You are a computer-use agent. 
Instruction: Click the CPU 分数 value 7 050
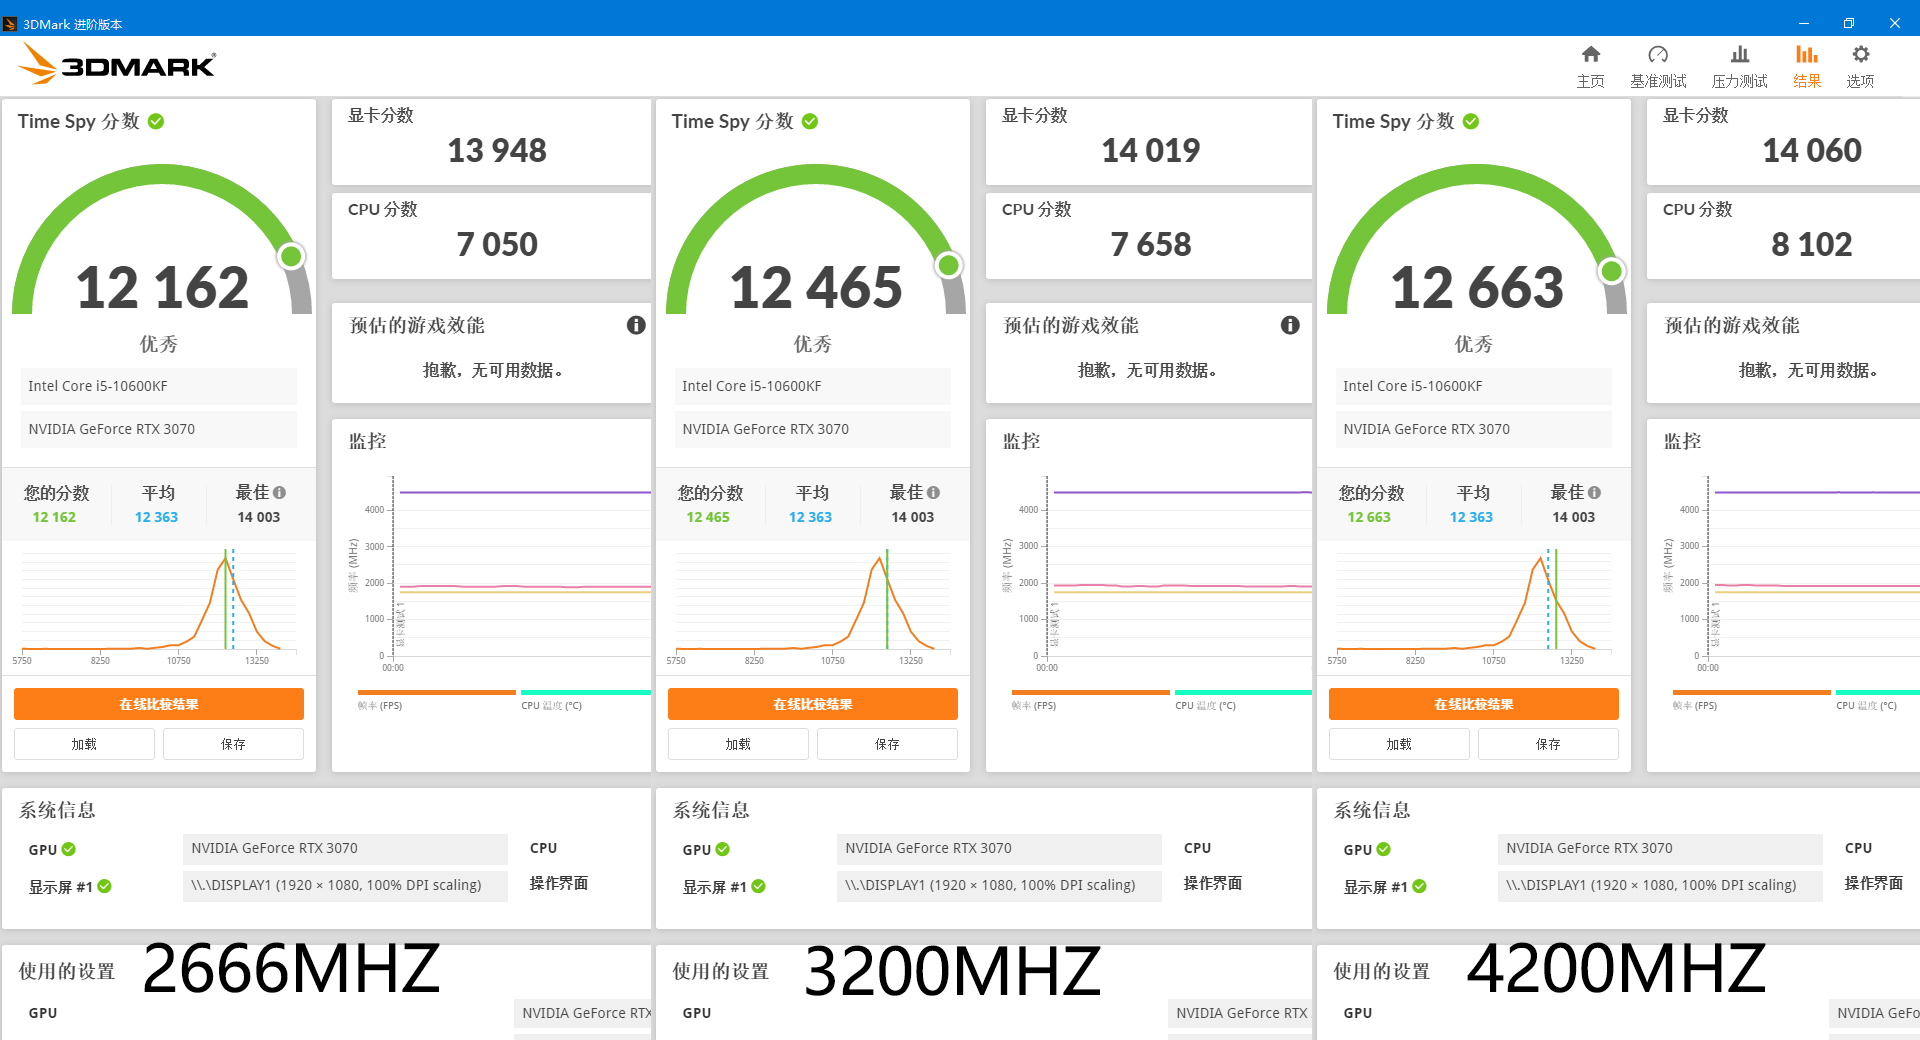497,244
